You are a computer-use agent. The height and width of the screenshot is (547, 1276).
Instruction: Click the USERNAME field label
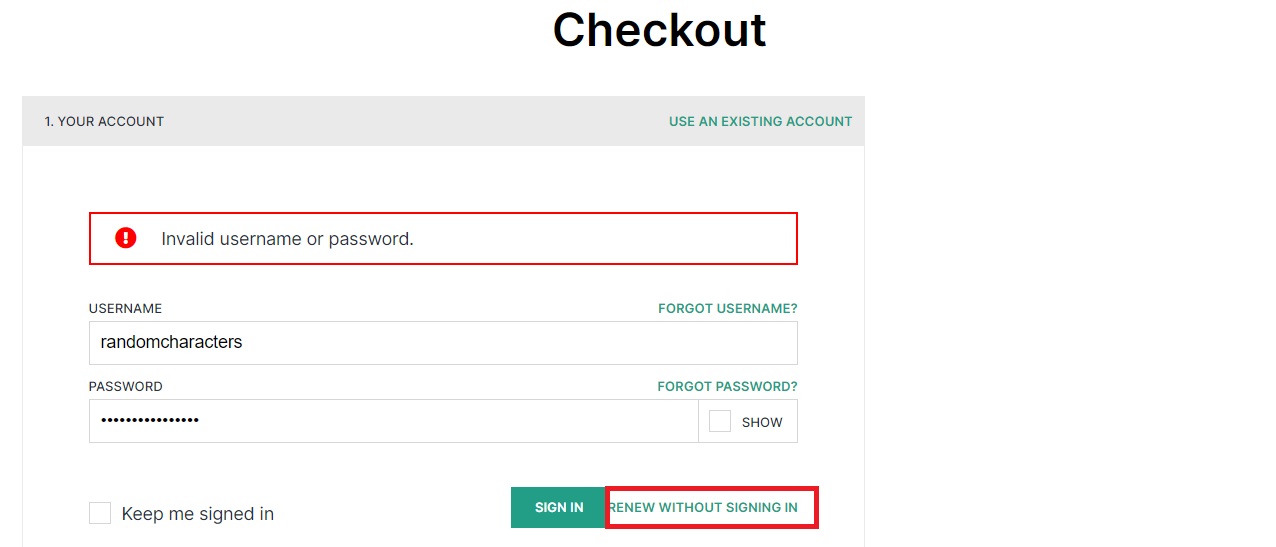coord(125,308)
